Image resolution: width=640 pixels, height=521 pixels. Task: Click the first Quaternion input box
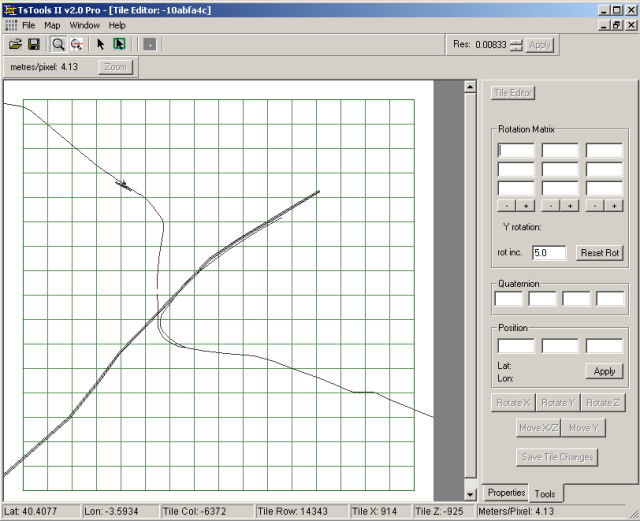click(509, 298)
